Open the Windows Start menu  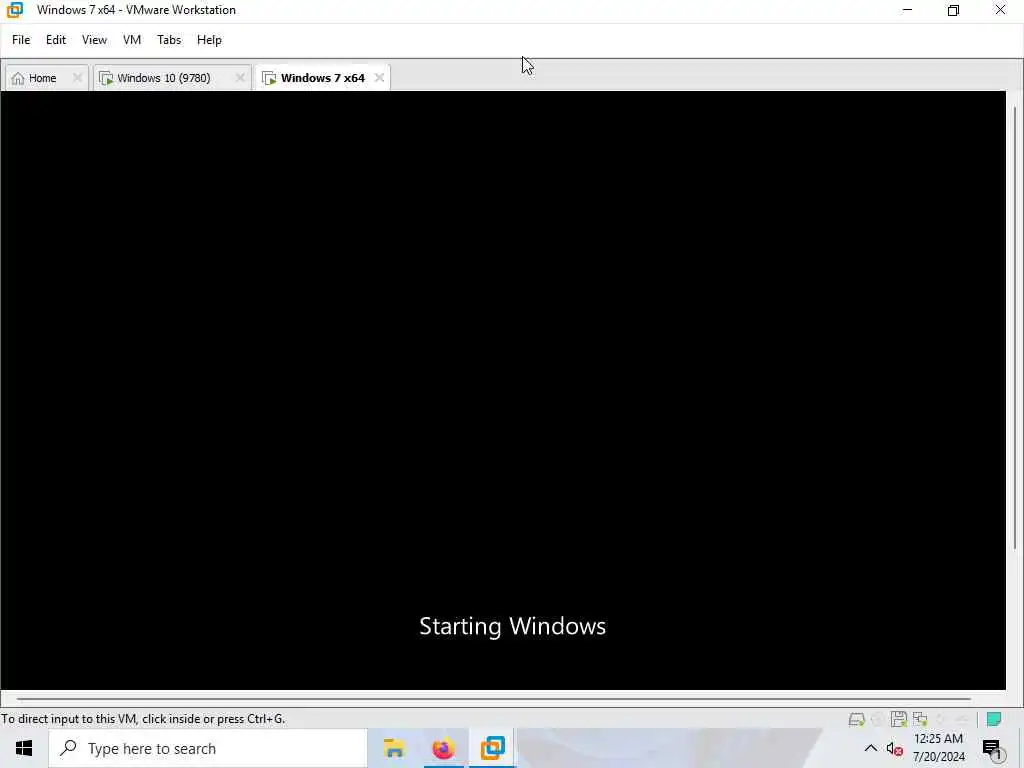[24, 748]
